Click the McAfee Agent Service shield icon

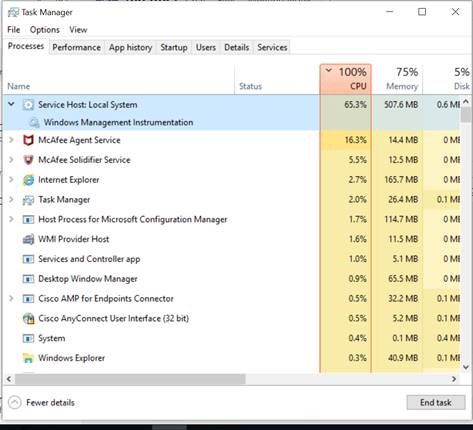coord(28,140)
